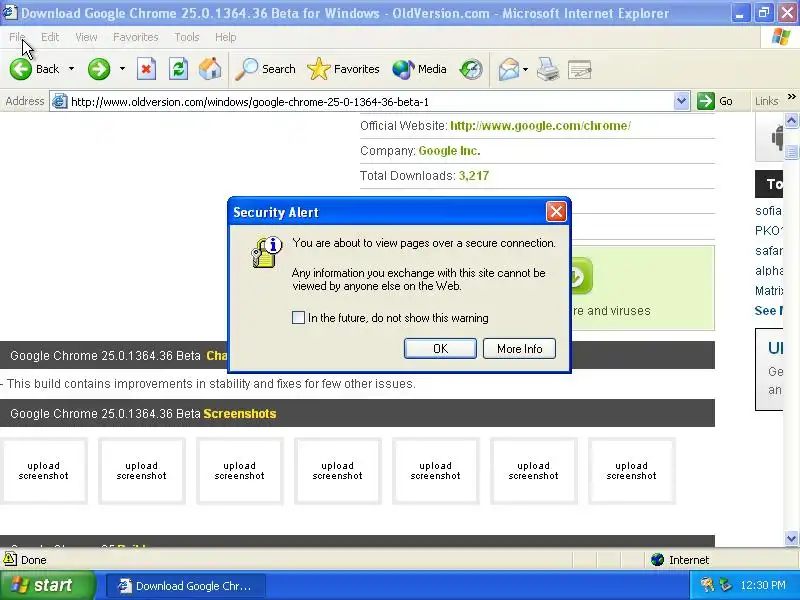Click the Download Google Chr... taskbar button
Screen dimensions: 800x600
click(x=186, y=586)
